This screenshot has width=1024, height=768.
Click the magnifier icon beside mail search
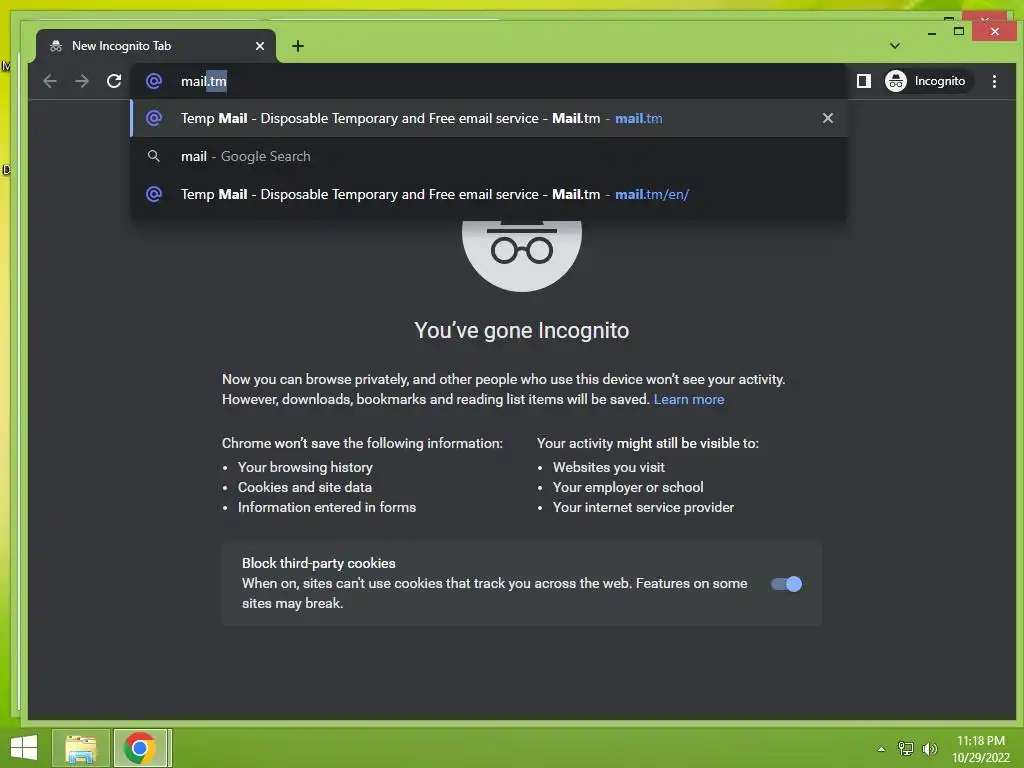point(153,156)
